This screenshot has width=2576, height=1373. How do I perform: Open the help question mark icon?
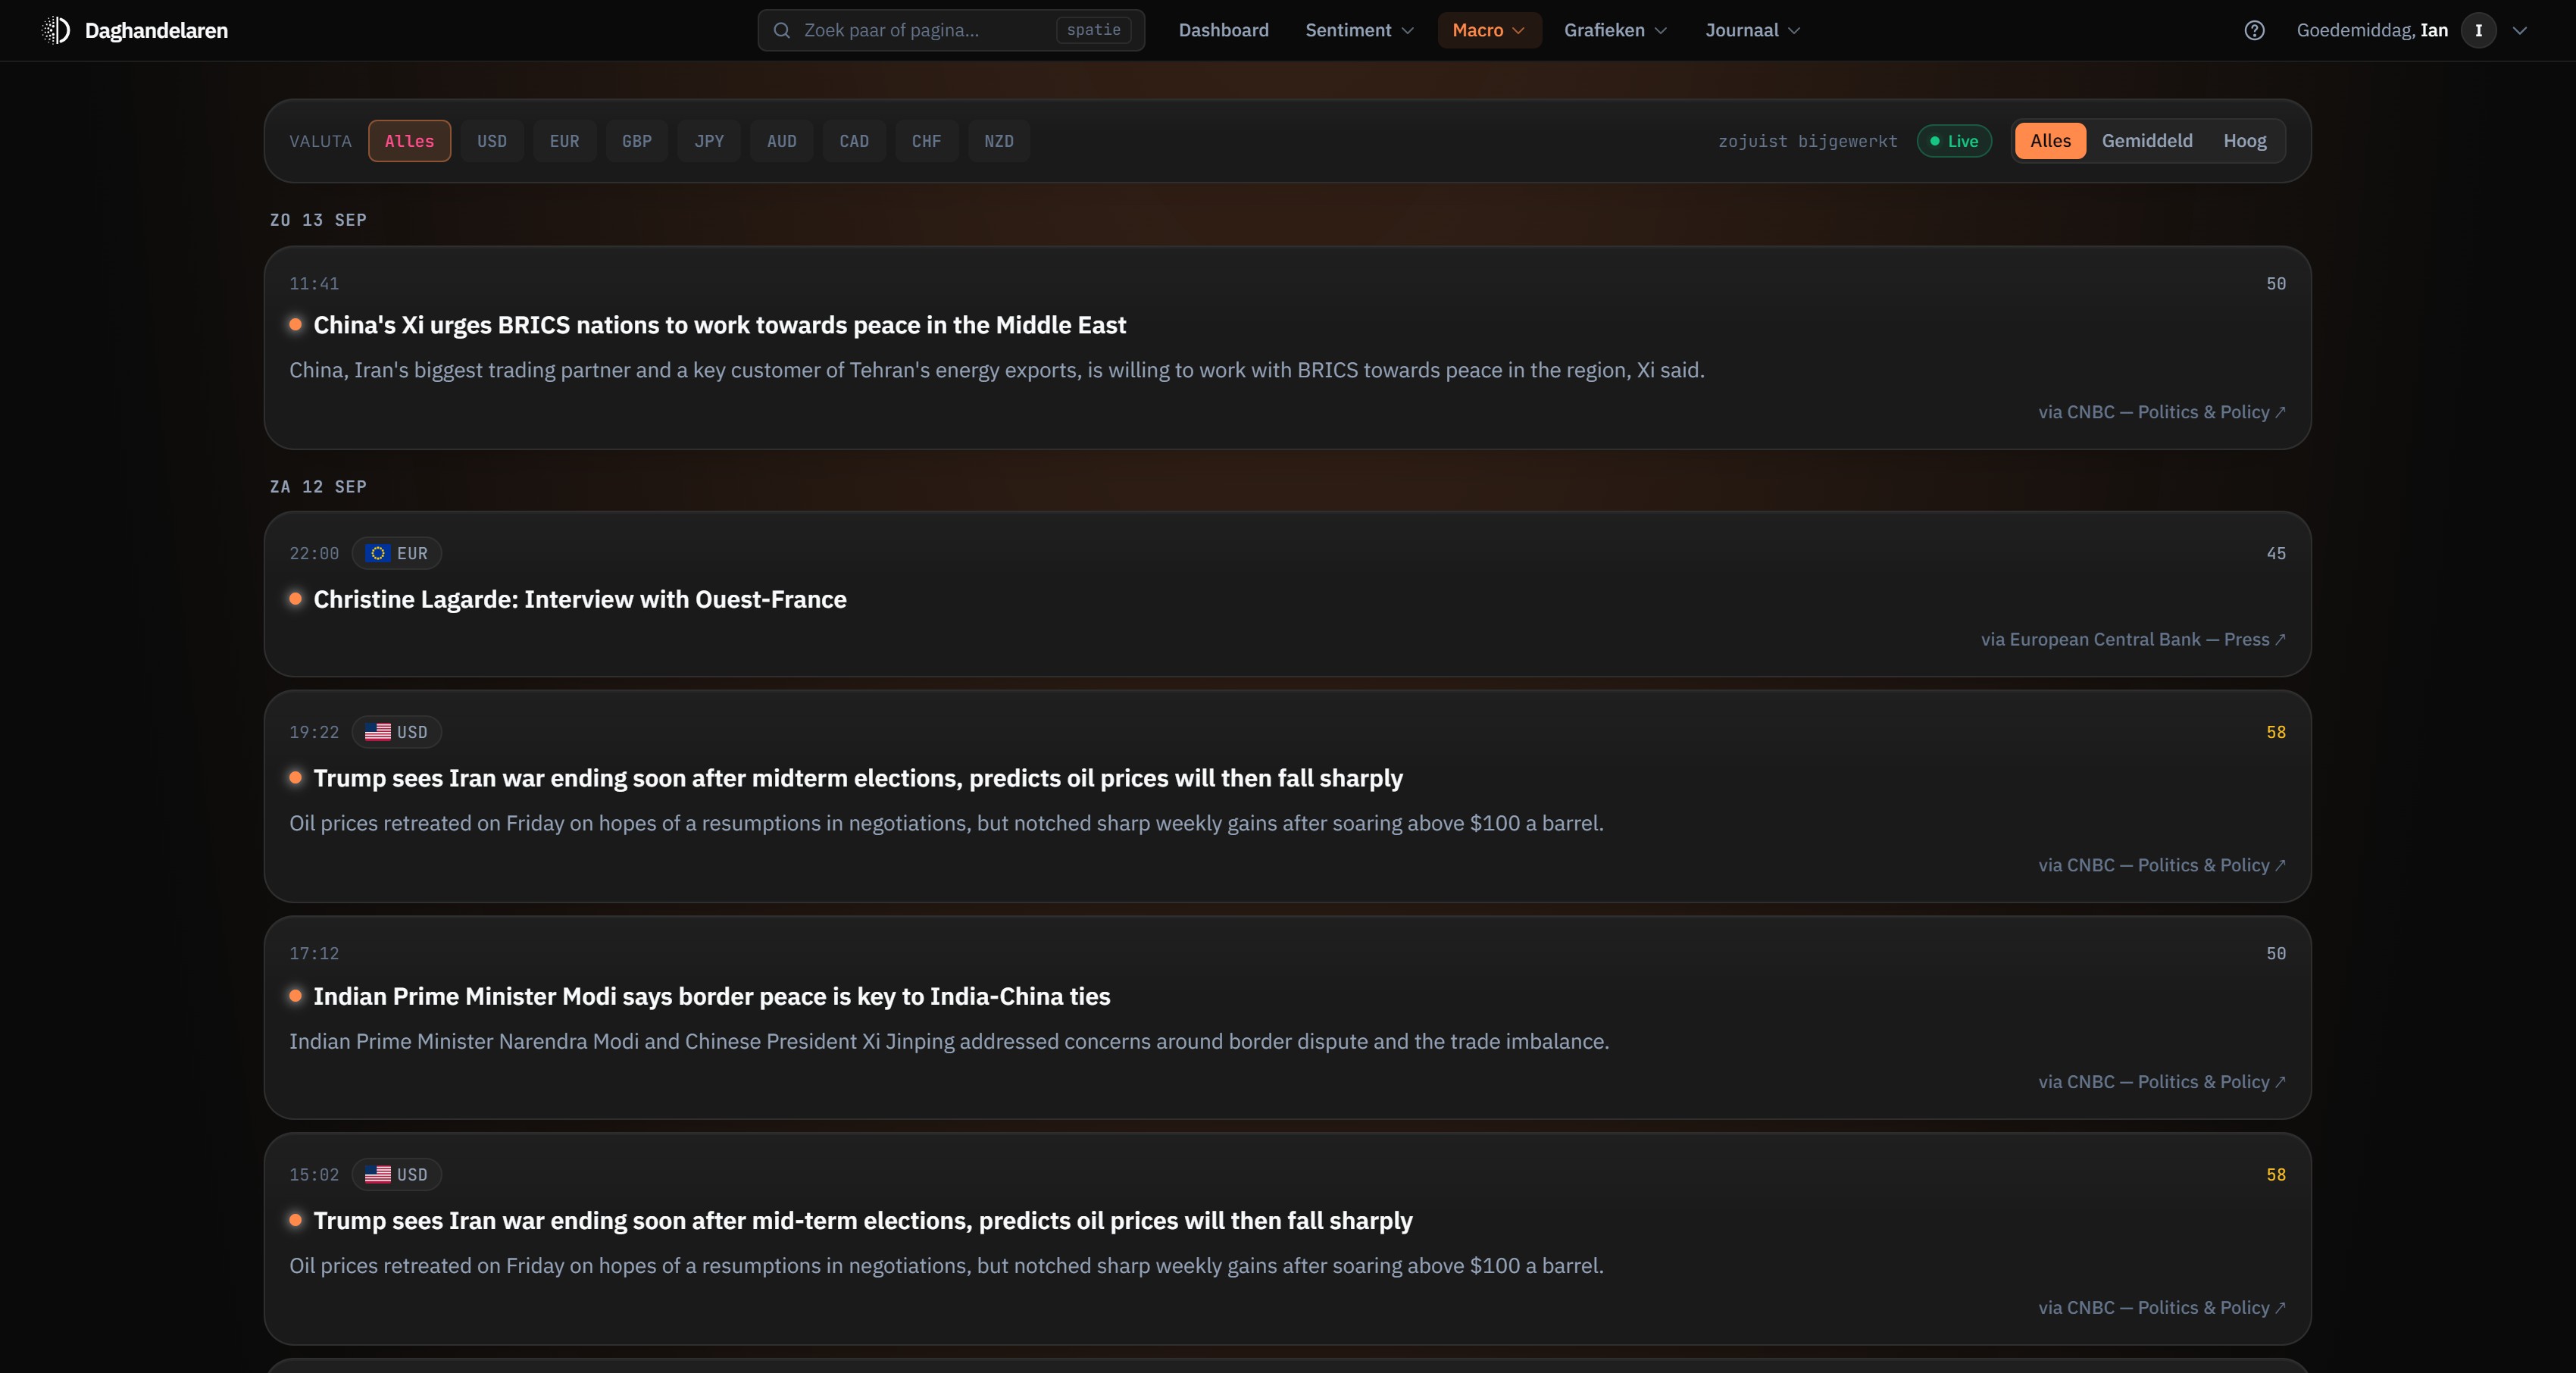pyautogui.click(x=2254, y=30)
